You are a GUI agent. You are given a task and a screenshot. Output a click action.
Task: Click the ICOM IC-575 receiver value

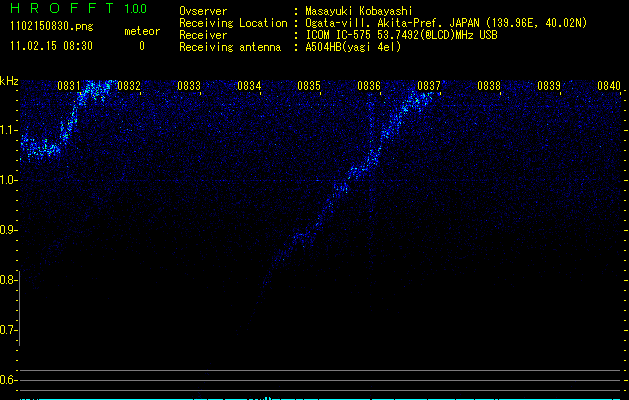[401, 35]
